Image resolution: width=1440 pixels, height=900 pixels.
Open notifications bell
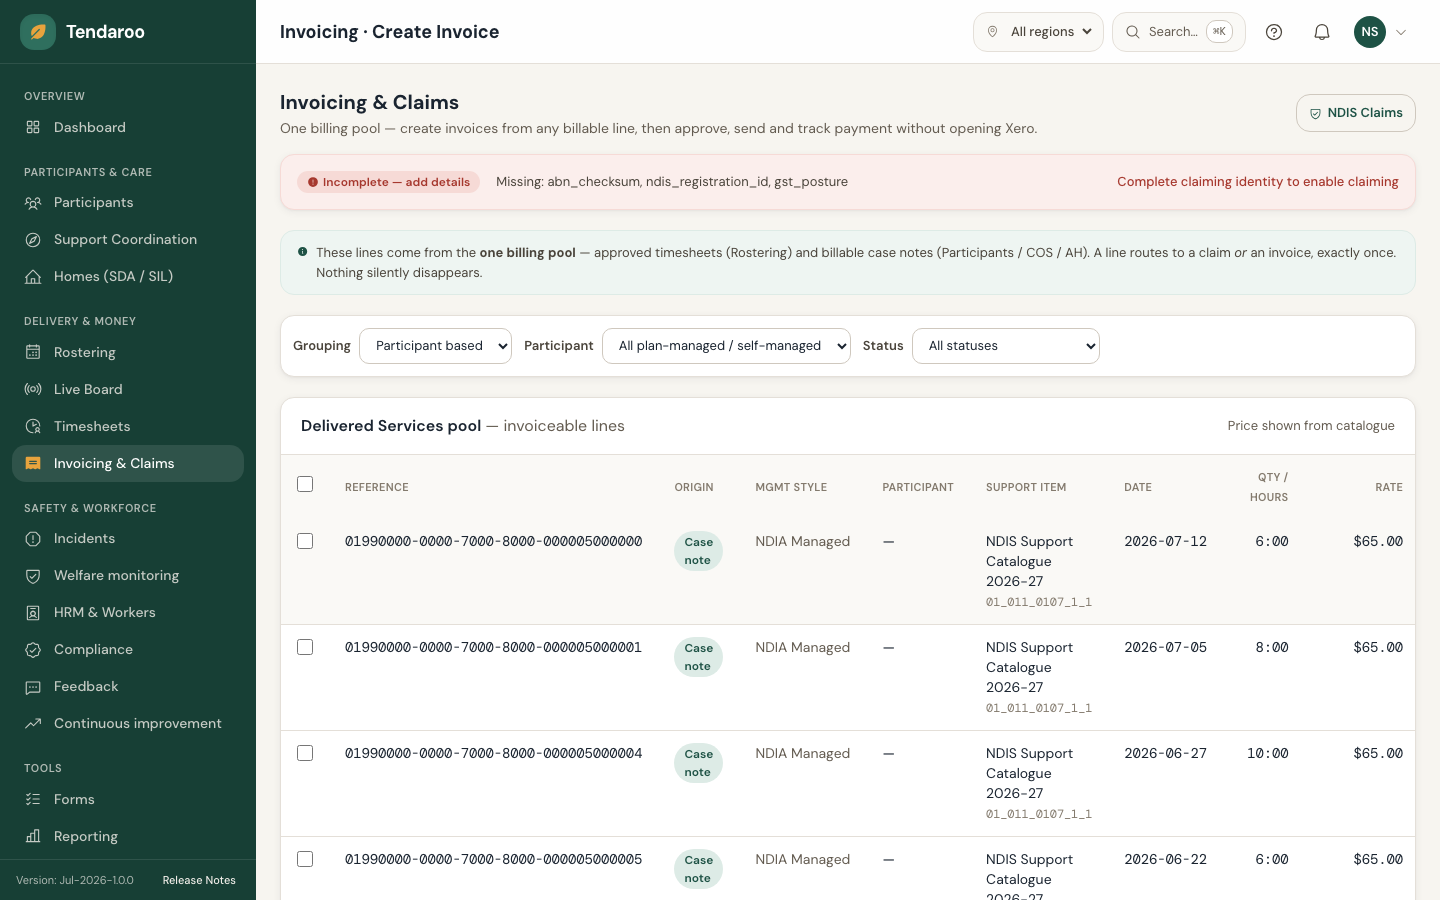coord(1322,32)
